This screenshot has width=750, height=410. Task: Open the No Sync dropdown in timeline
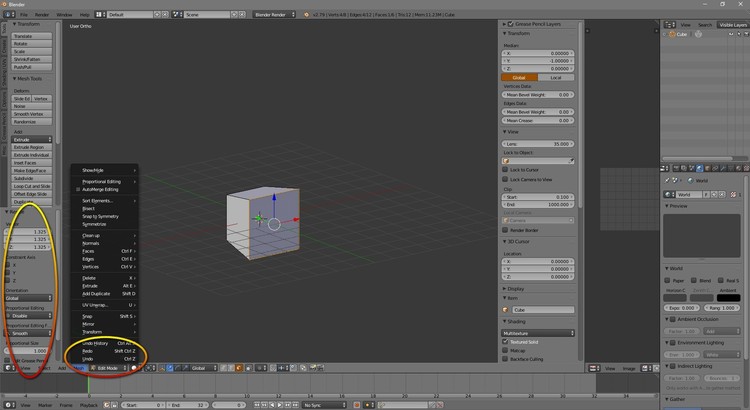tap(324, 405)
